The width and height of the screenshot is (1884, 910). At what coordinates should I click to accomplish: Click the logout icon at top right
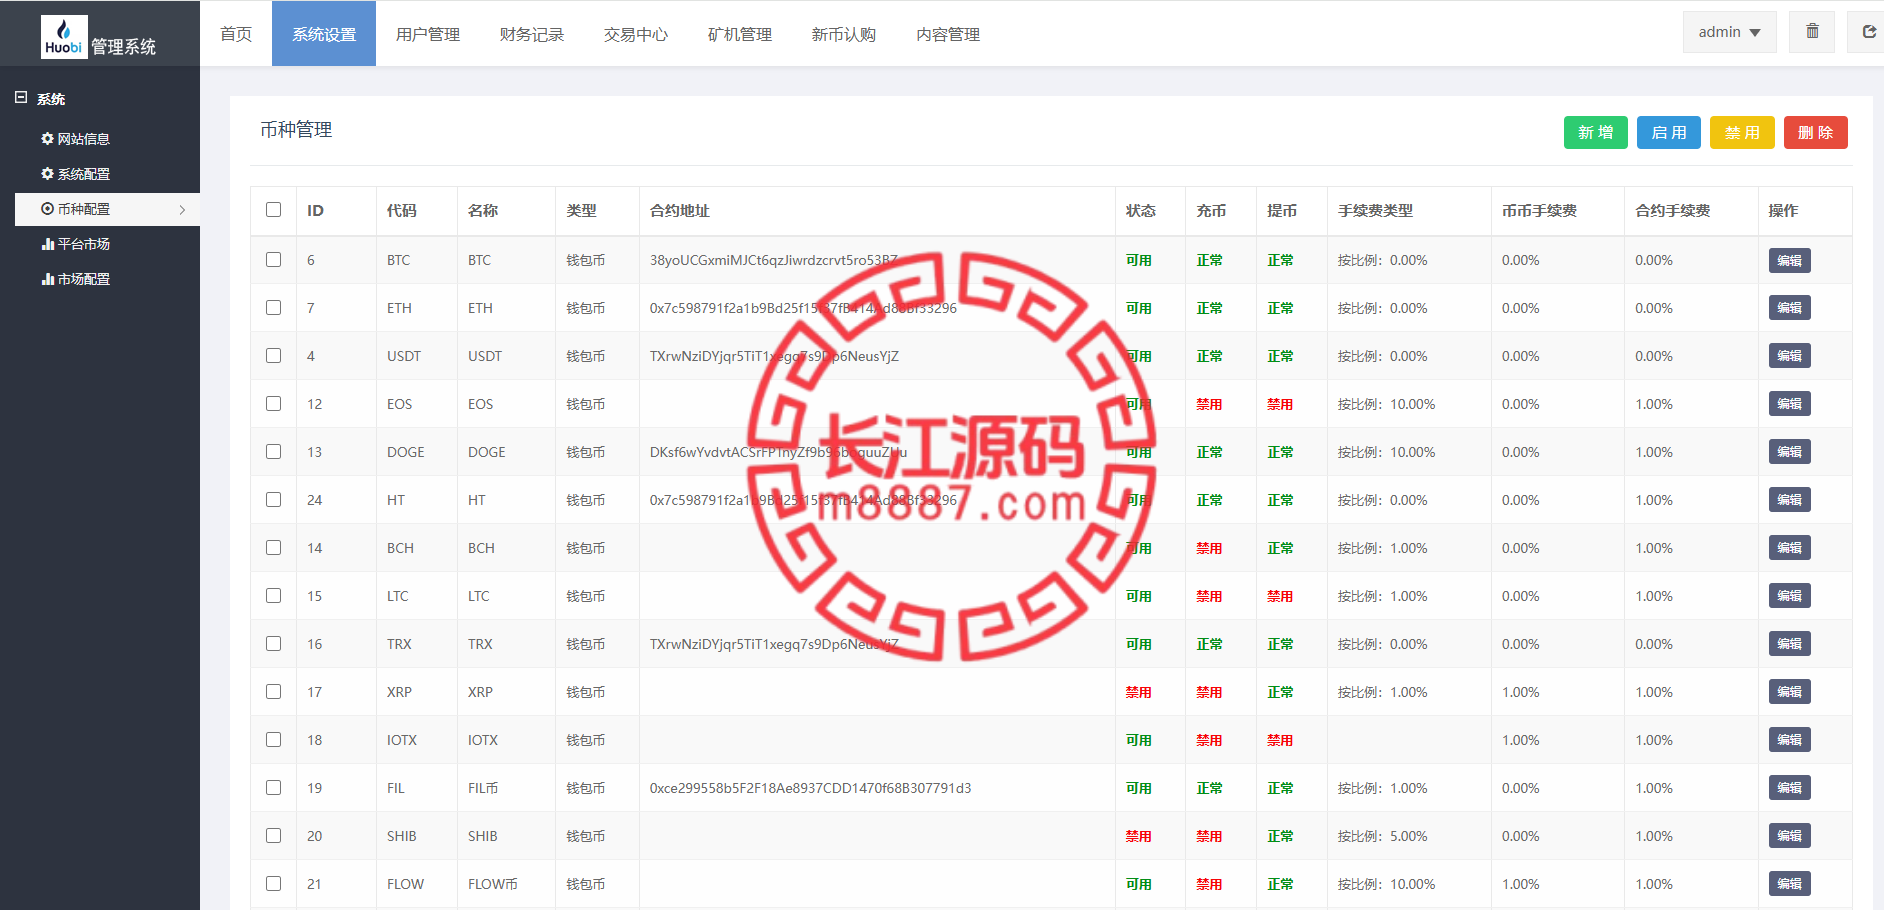point(1868,32)
